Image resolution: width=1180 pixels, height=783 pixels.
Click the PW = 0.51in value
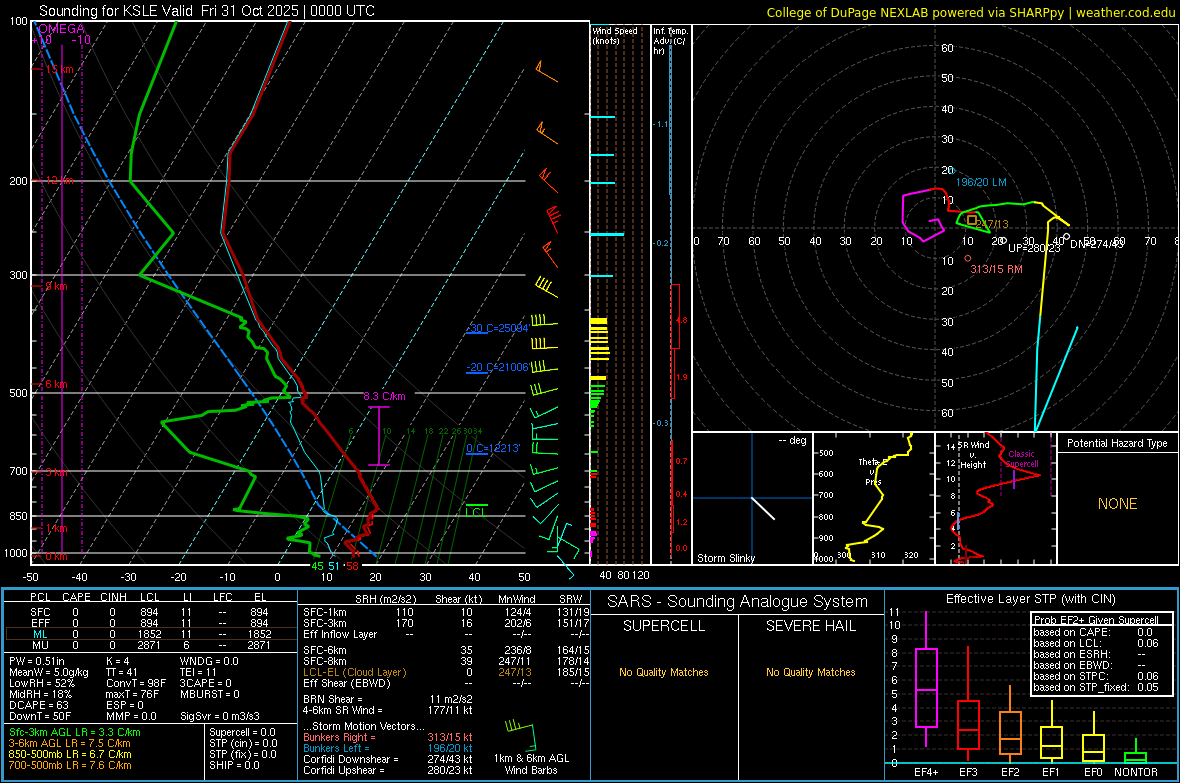(x=36, y=661)
